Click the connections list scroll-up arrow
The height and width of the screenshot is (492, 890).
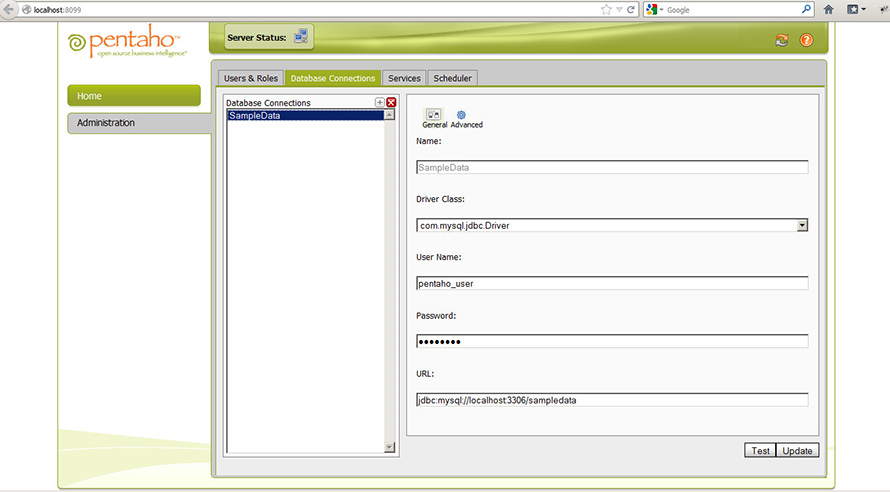click(389, 115)
